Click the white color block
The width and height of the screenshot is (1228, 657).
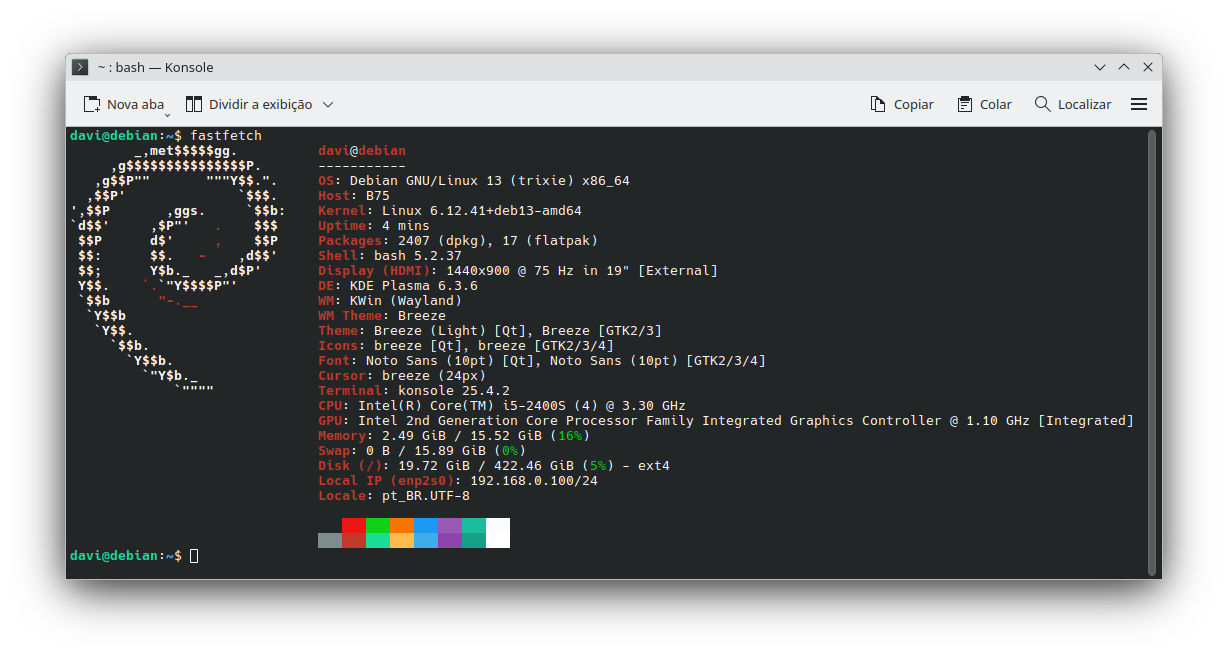coord(497,532)
